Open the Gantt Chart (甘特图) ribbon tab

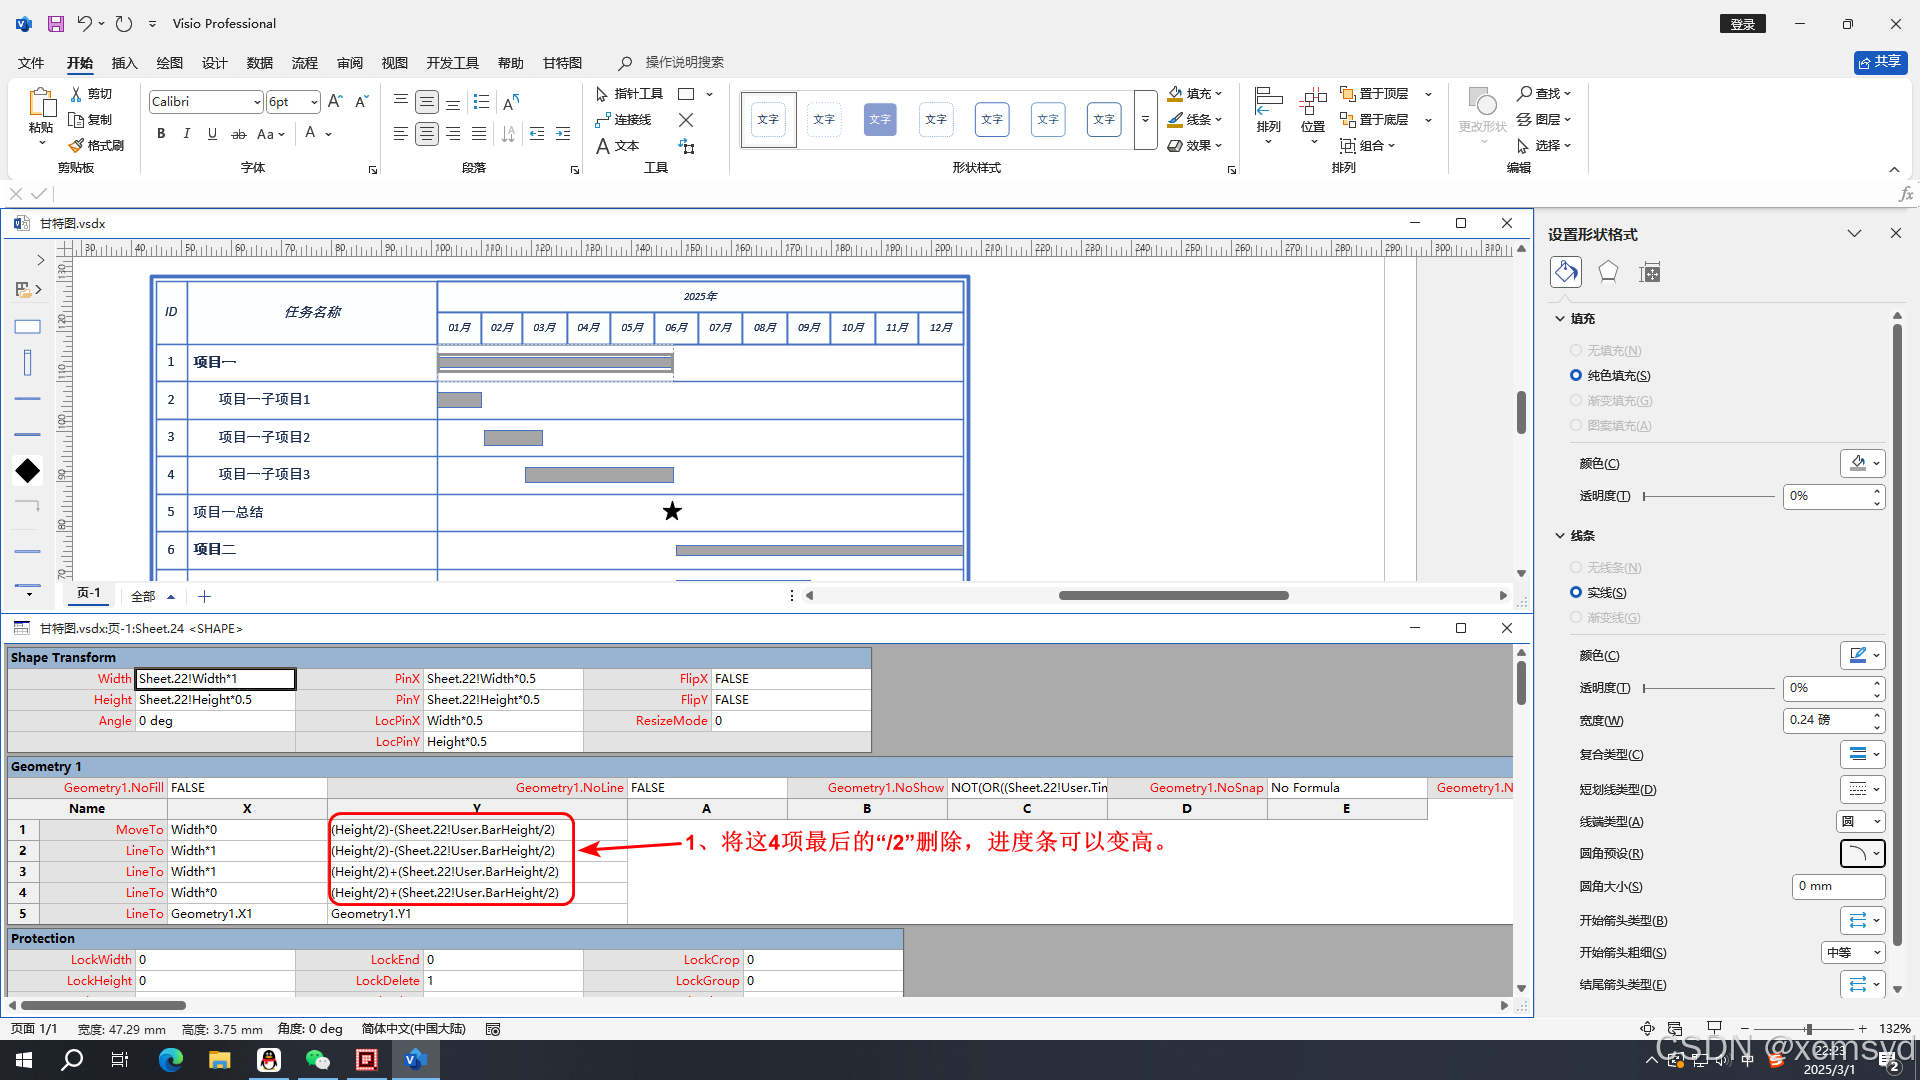tap(562, 63)
